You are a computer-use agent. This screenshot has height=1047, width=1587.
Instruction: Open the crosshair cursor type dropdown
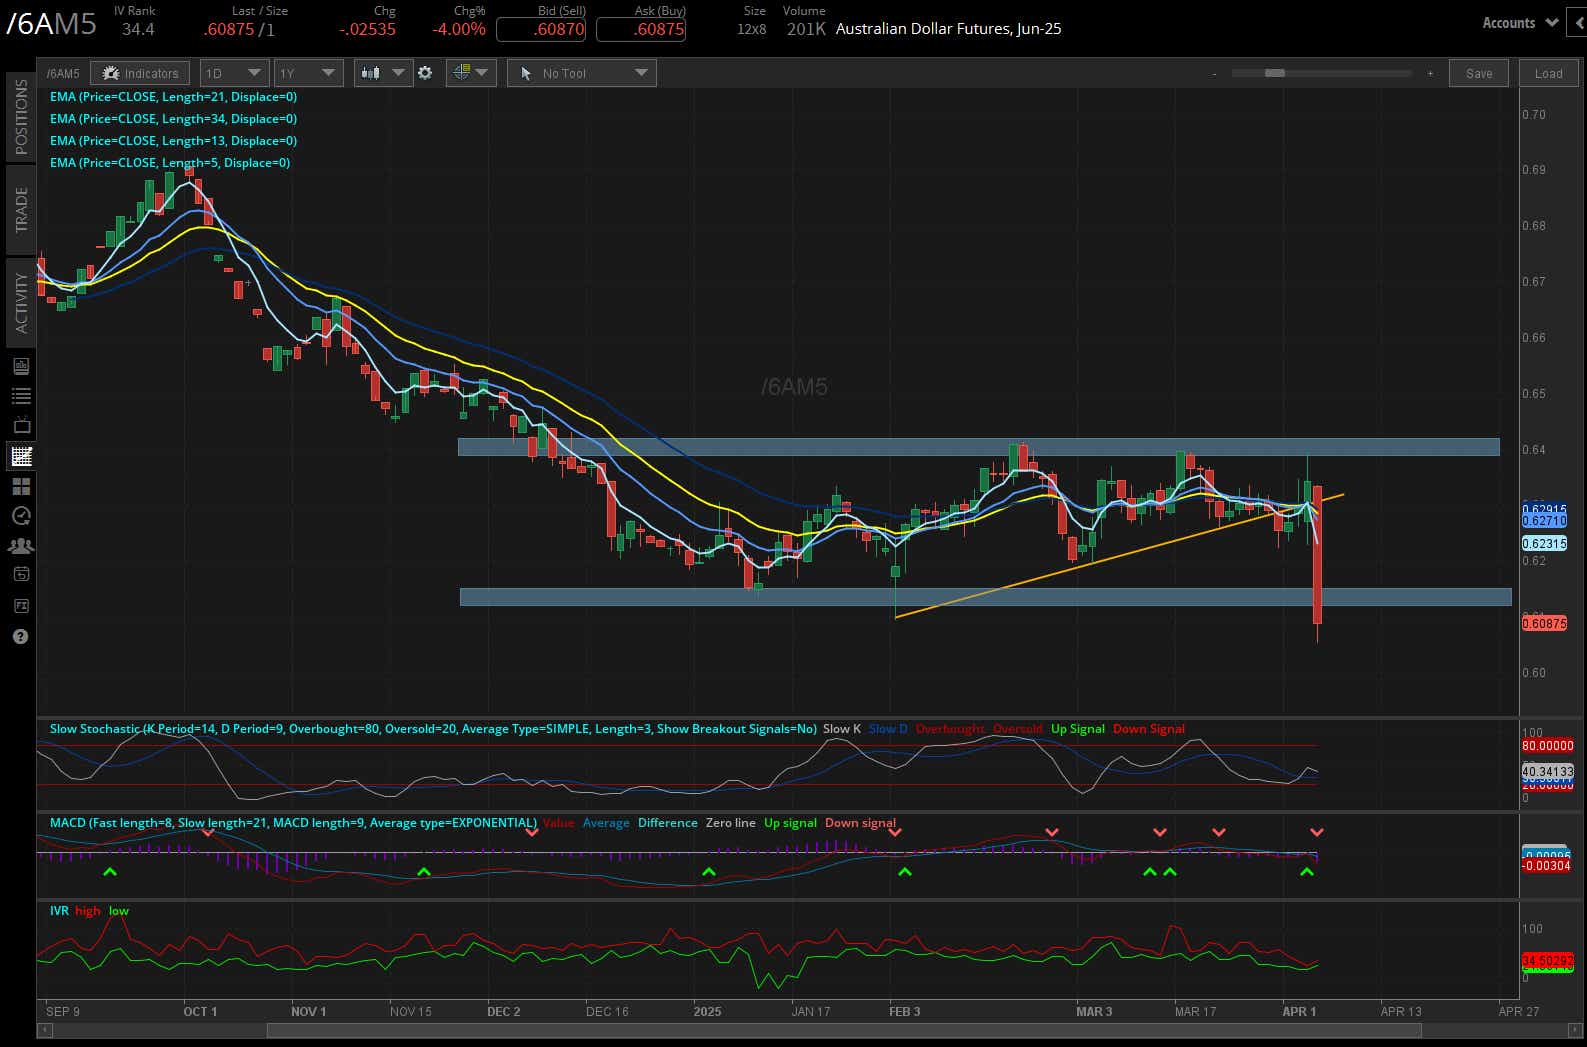point(471,73)
